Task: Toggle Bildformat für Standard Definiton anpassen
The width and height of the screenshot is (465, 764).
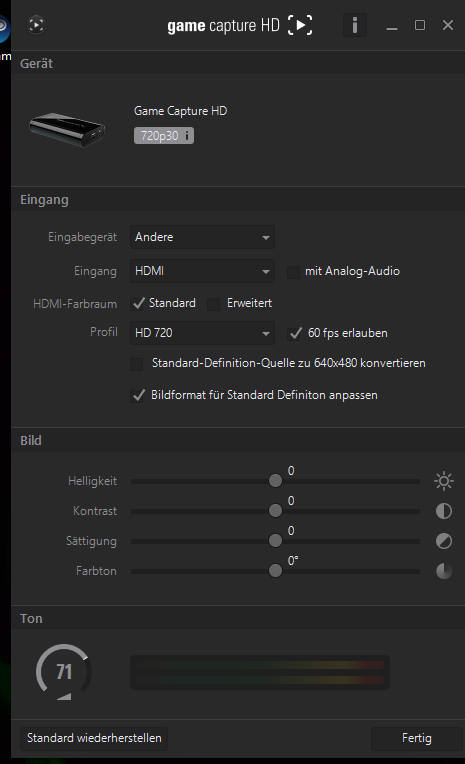Action: pos(138,395)
